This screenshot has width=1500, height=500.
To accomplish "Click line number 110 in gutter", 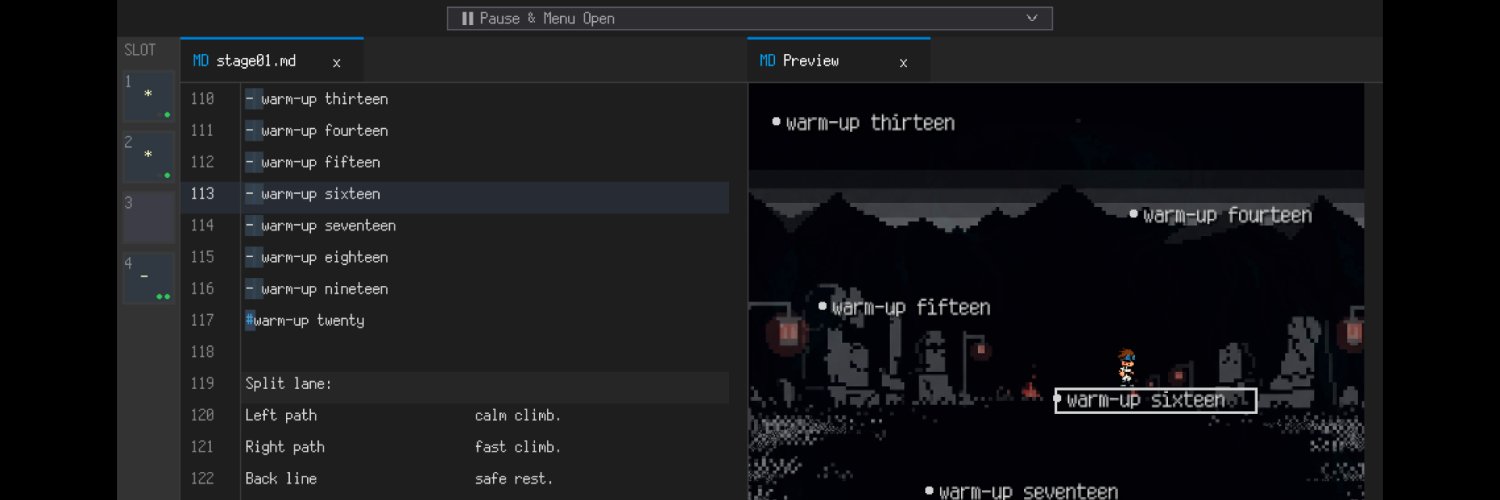I will (202, 99).
